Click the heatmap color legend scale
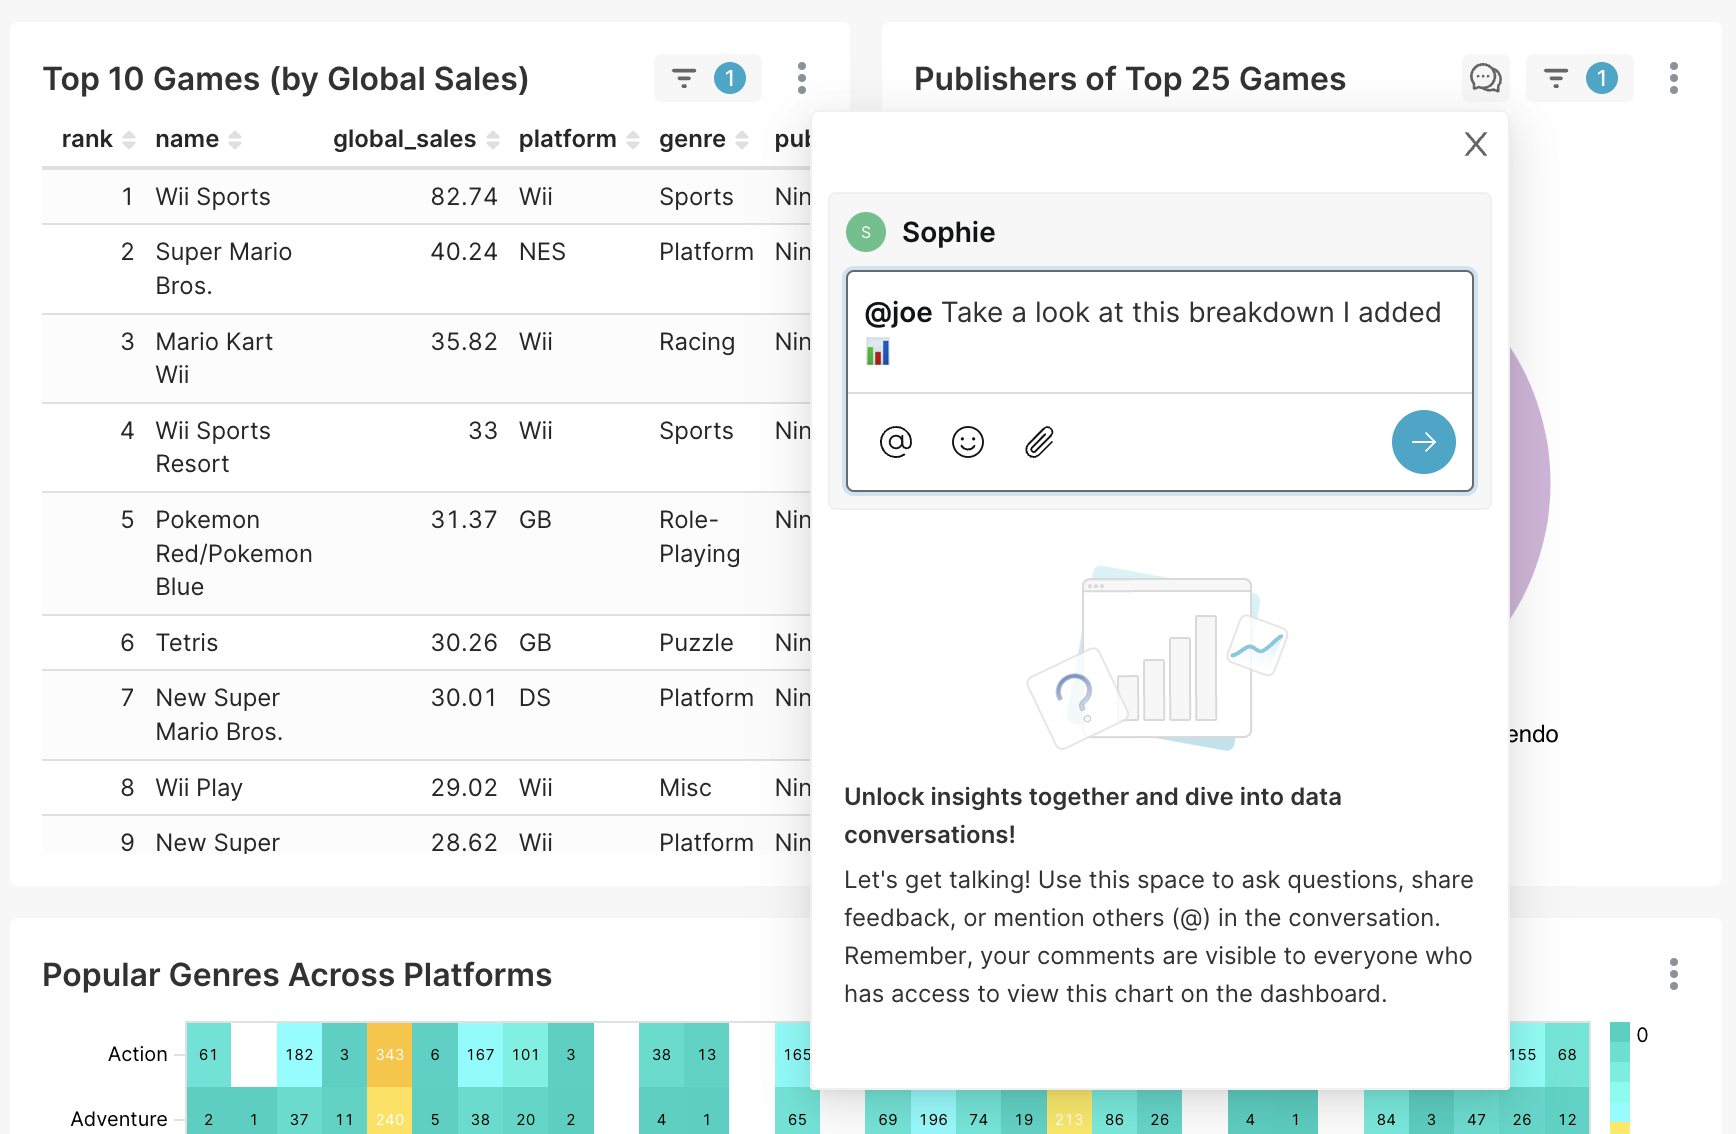The width and height of the screenshot is (1736, 1134). click(1620, 1078)
